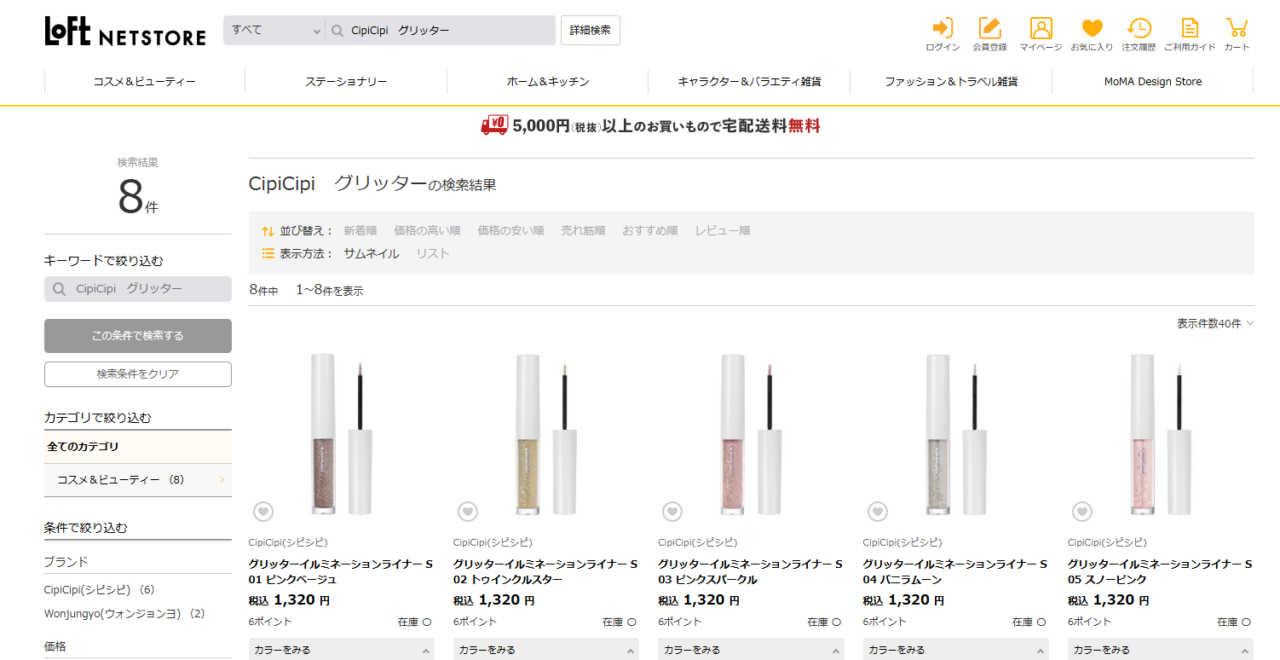Click 検索条件をクリア button
The height and width of the screenshot is (660, 1280).
tap(138, 374)
